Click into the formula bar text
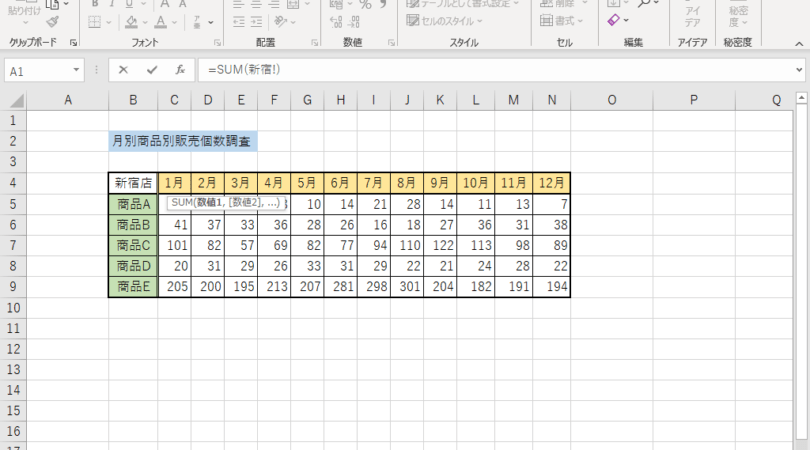 pyautogui.click(x=244, y=70)
